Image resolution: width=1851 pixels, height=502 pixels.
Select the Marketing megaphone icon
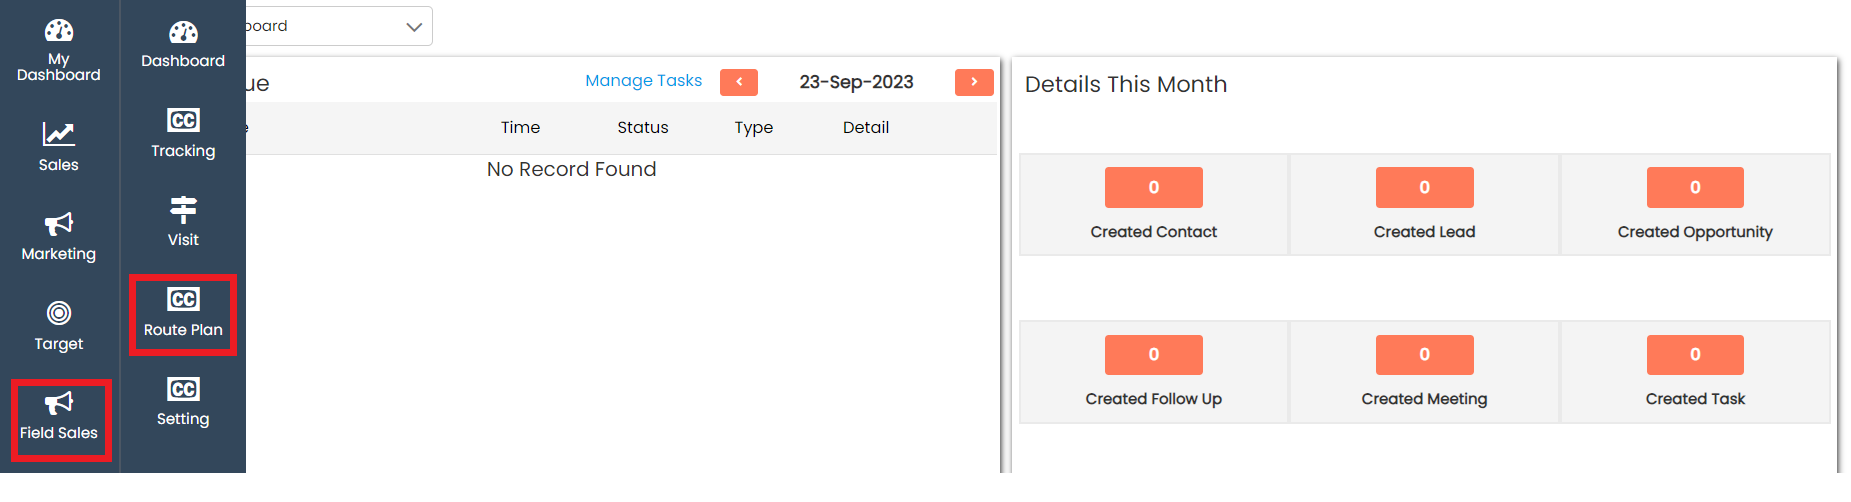(59, 224)
